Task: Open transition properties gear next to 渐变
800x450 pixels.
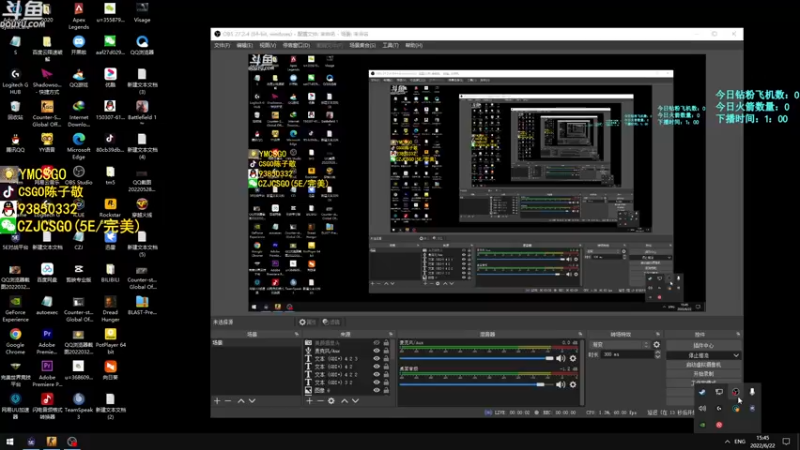Action: [657, 345]
